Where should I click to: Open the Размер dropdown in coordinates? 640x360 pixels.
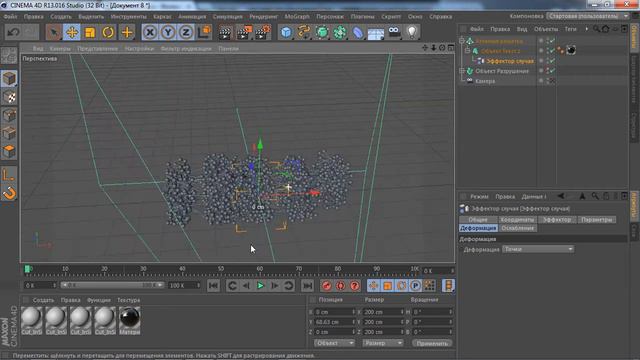pyautogui.click(x=383, y=343)
